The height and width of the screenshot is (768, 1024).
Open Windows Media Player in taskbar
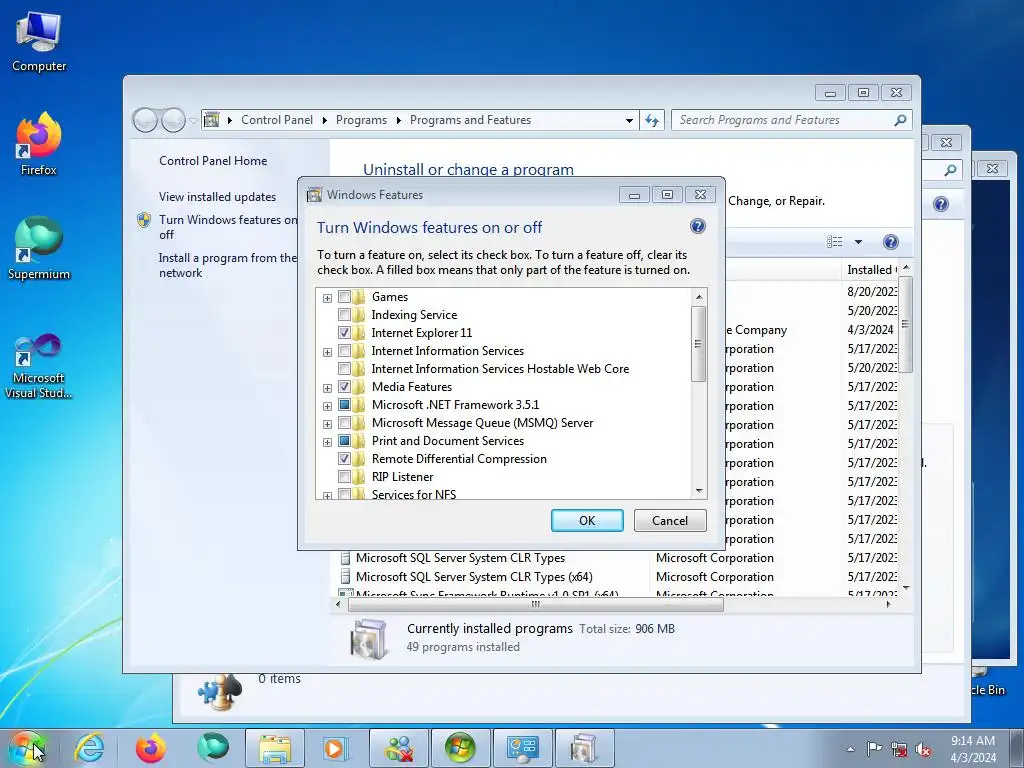click(337, 748)
